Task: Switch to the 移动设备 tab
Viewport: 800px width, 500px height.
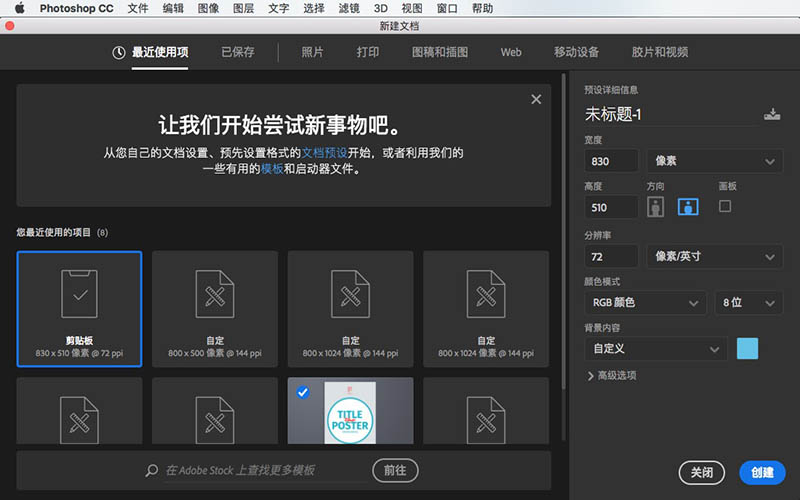Action: [x=577, y=52]
